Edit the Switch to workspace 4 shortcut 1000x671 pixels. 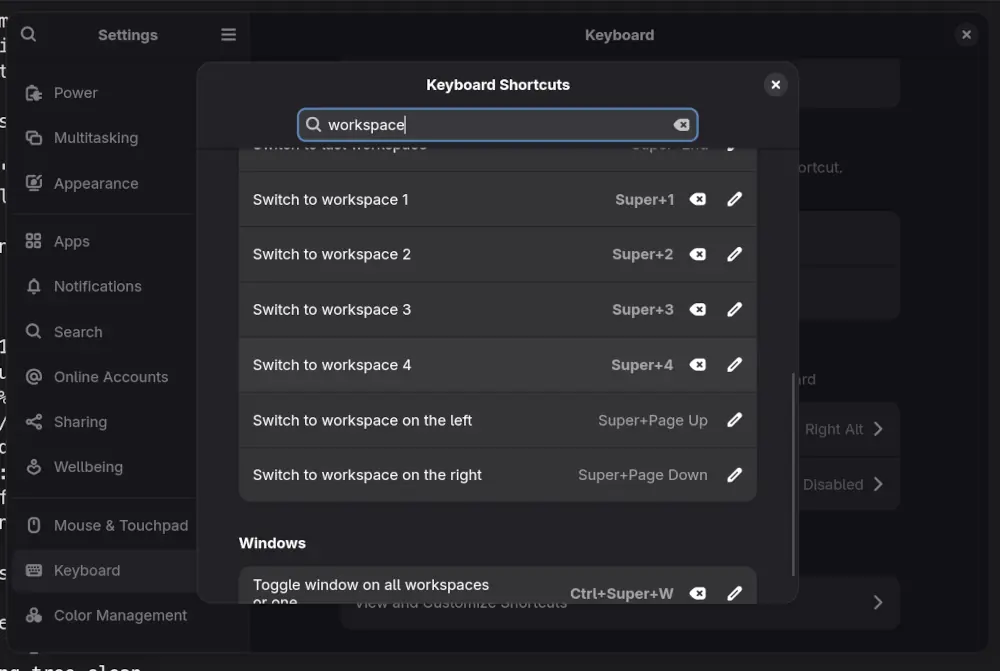click(x=735, y=365)
